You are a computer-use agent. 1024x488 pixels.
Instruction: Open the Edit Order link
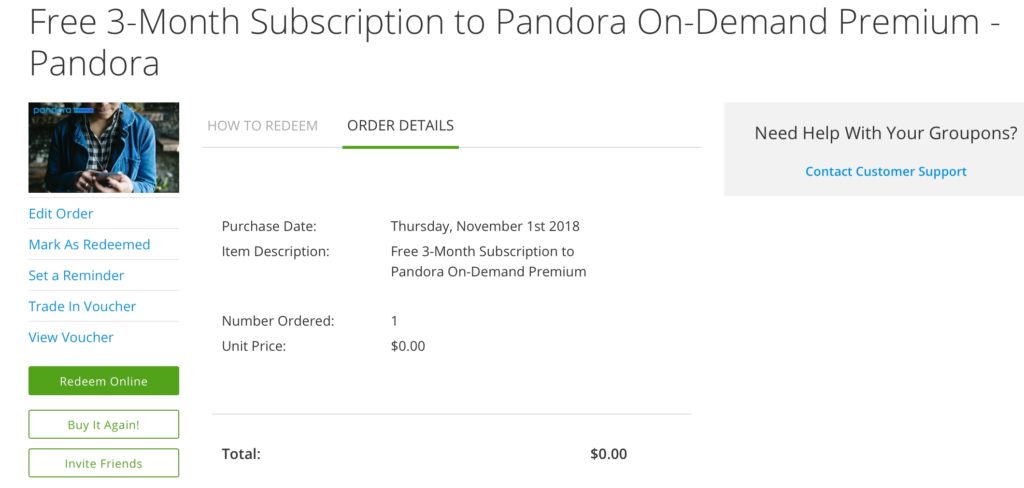point(61,214)
